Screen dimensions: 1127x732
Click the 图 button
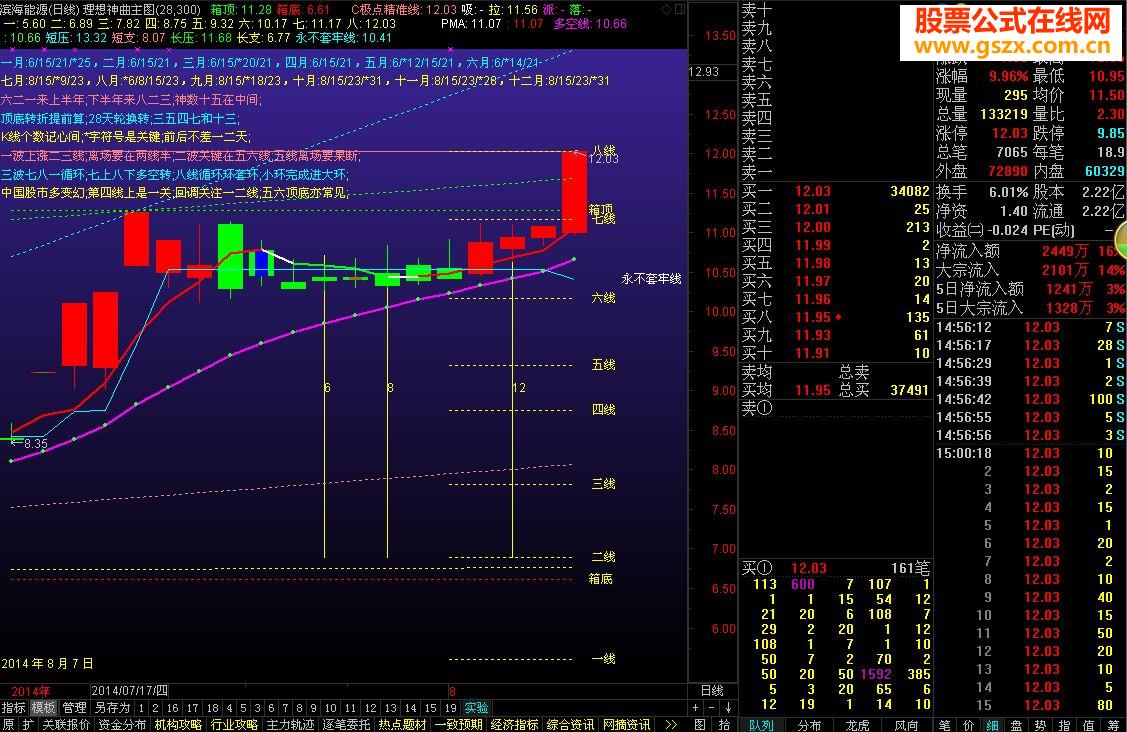coord(700,725)
